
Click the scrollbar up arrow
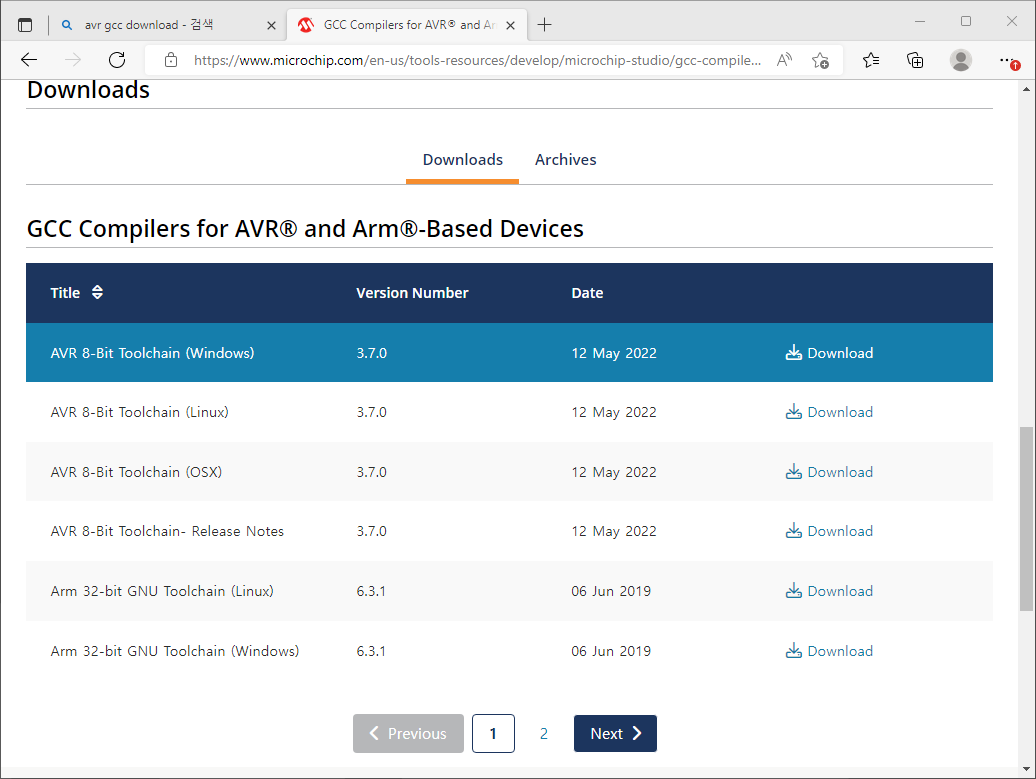pos(1026,89)
